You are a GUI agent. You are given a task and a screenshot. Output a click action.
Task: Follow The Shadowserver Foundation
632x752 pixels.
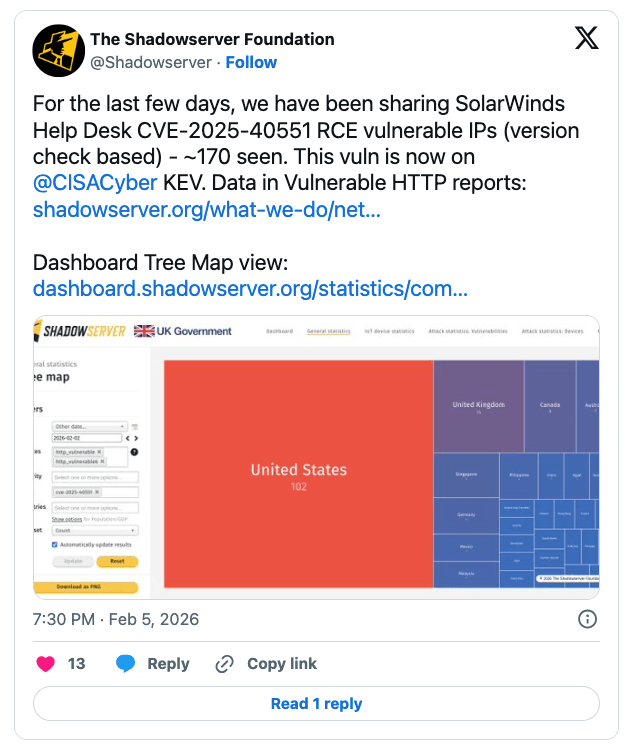[x=251, y=62]
